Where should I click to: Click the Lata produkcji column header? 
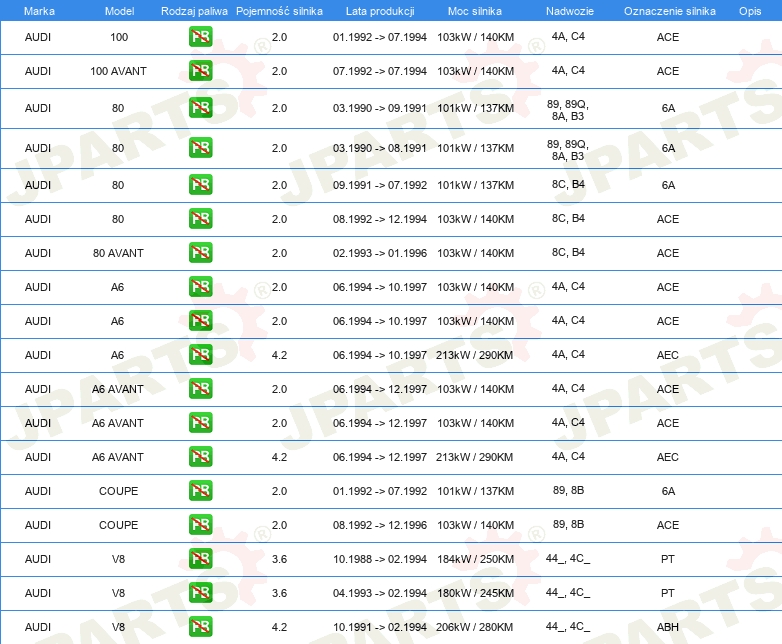click(380, 11)
